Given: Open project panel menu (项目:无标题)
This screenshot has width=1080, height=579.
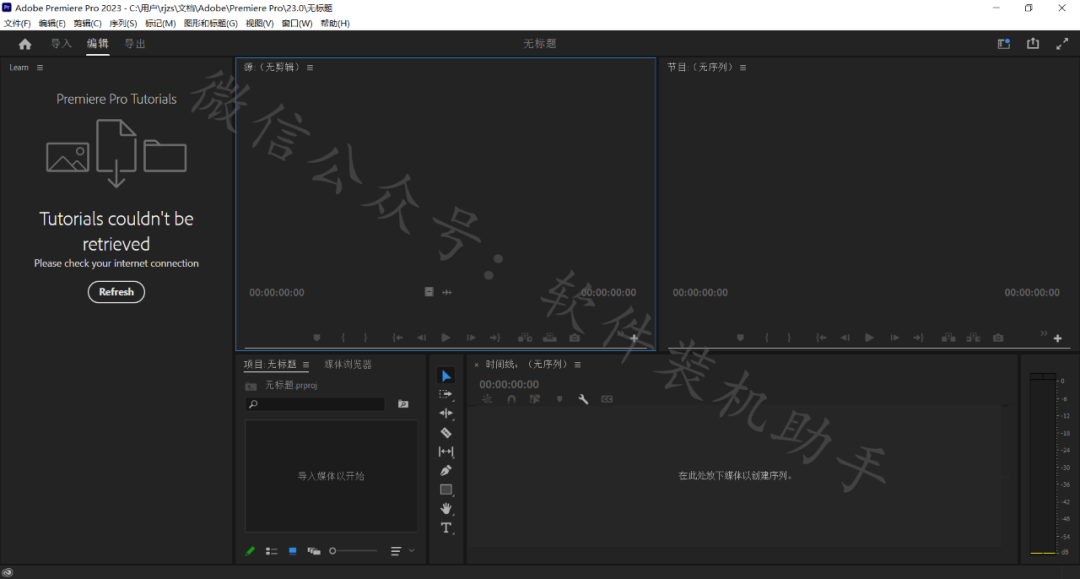Looking at the screenshot, I should tap(306, 365).
